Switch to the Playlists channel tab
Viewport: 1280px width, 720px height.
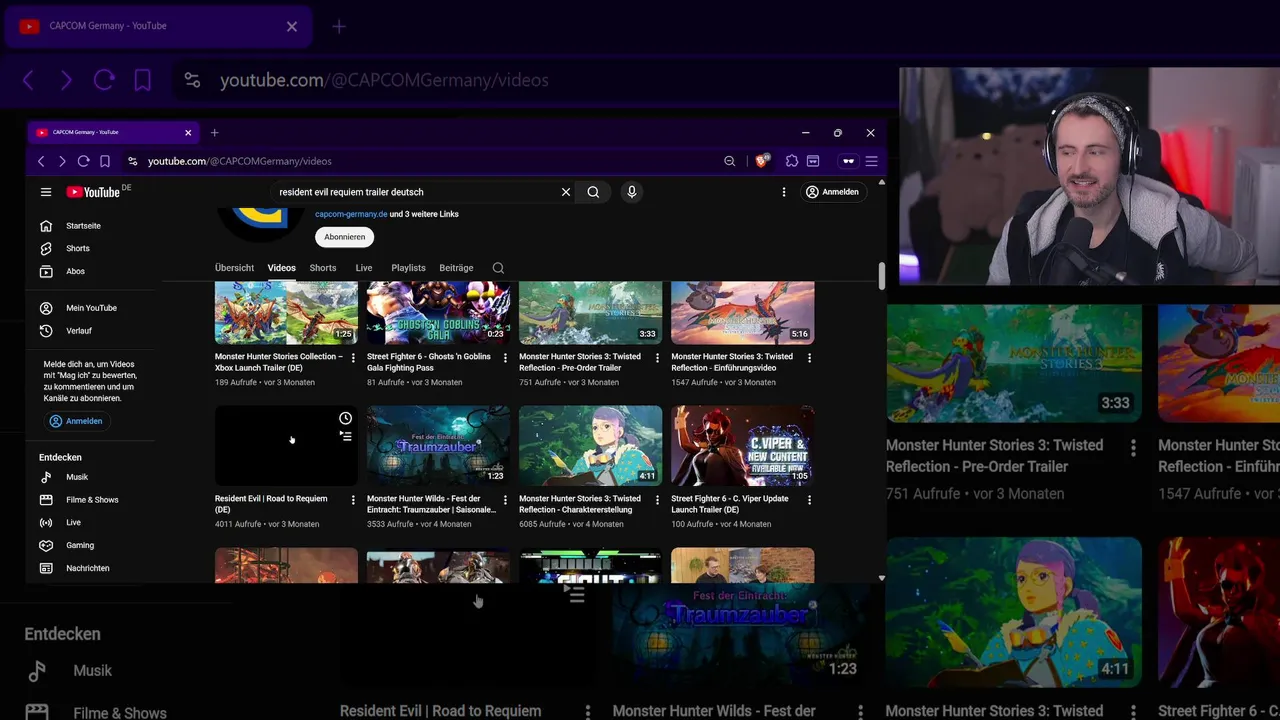(408, 268)
